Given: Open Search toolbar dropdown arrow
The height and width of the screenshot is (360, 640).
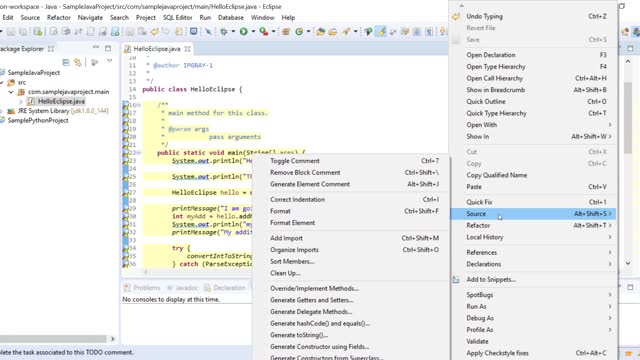Looking at the screenshot, I should click(356, 31).
